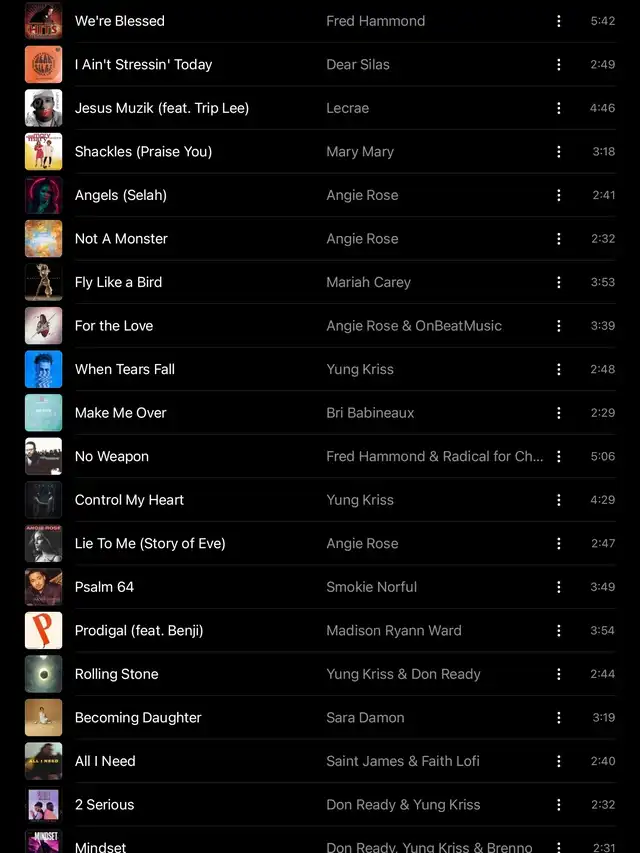Expand the options menu for 2 Serious
The image size is (640, 853).
(x=558, y=805)
